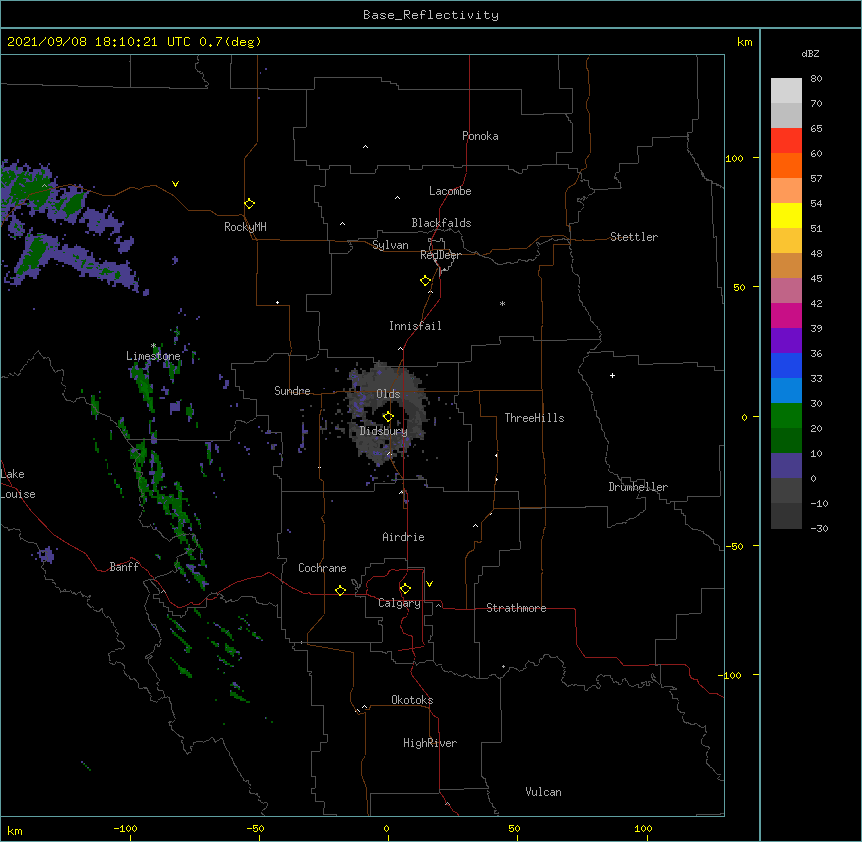Select the 33 dBZ light blue swatch
Image resolution: width=862 pixels, height=842 pixels.
tap(786, 390)
